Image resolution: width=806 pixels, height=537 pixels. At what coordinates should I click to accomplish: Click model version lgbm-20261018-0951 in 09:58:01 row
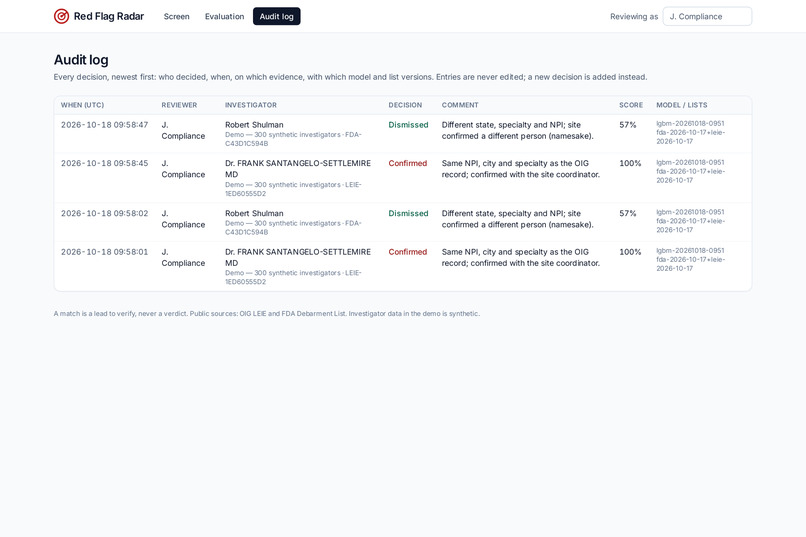690,250
